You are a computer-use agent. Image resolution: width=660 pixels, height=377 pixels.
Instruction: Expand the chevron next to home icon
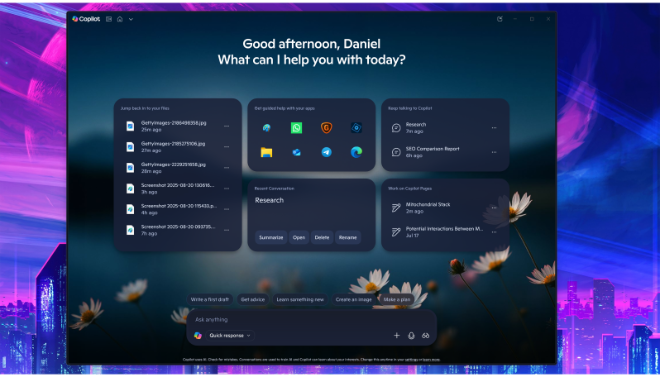(131, 19)
